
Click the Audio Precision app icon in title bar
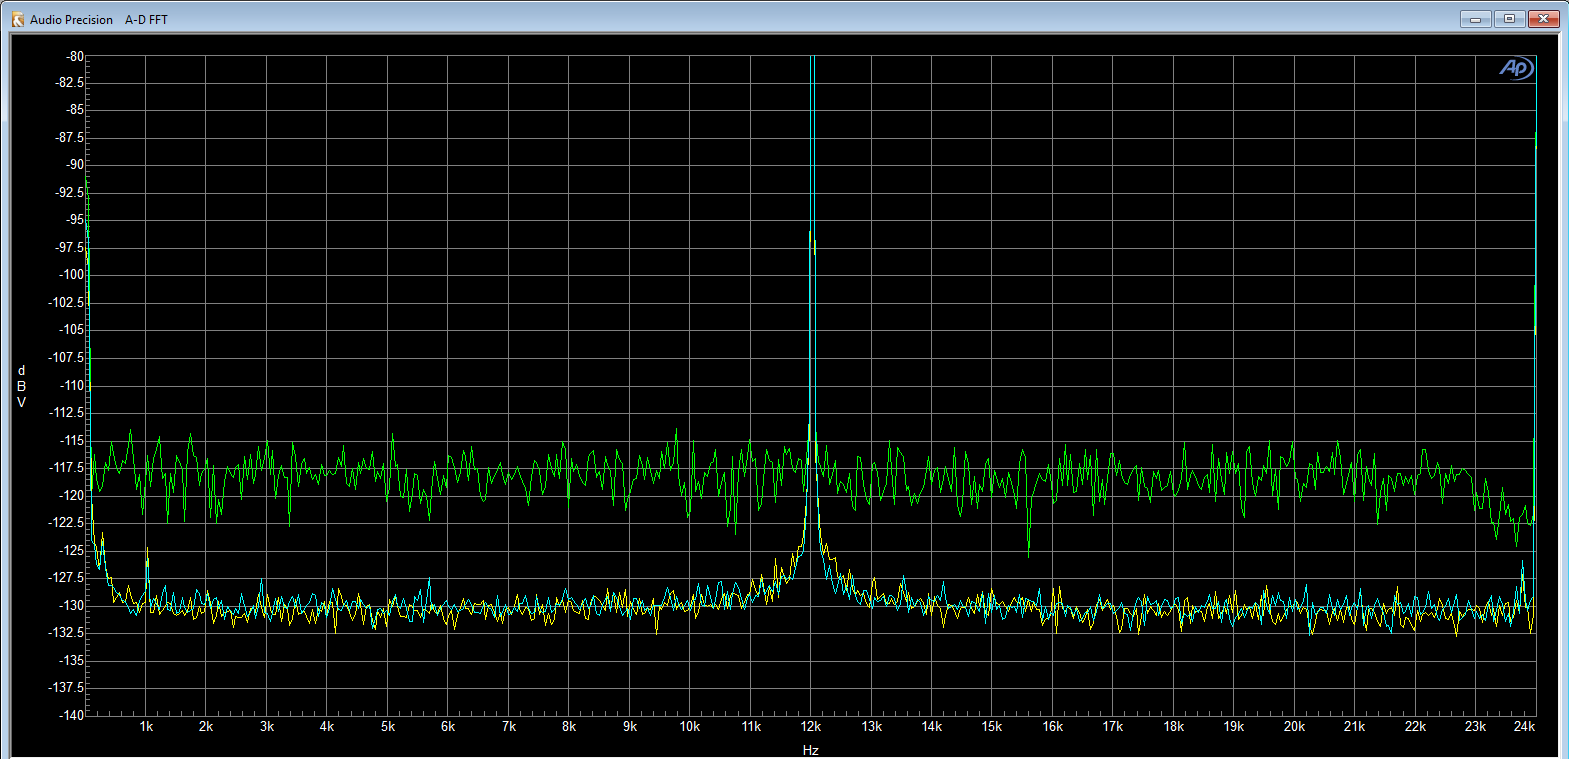[17, 19]
